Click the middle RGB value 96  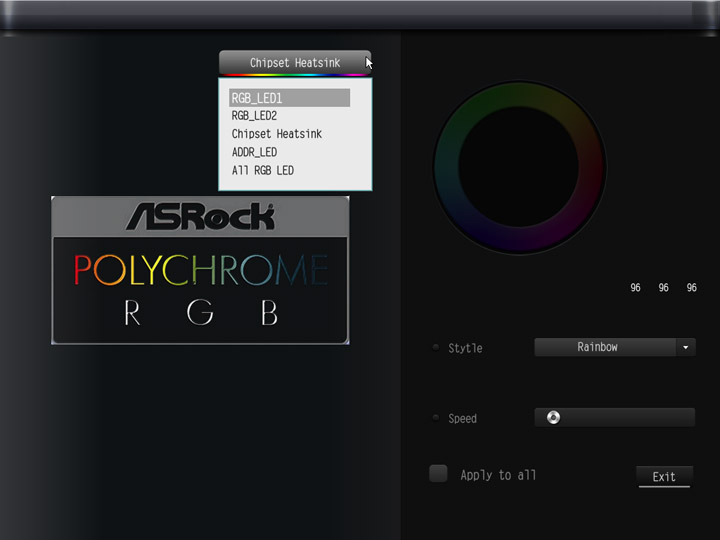(x=664, y=287)
